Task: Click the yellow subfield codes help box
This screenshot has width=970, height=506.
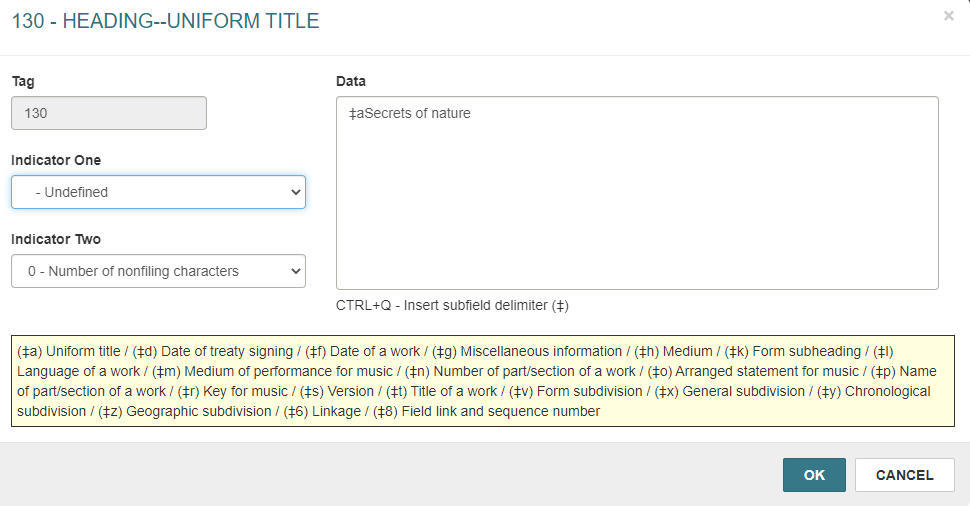Action: click(483, 381)
